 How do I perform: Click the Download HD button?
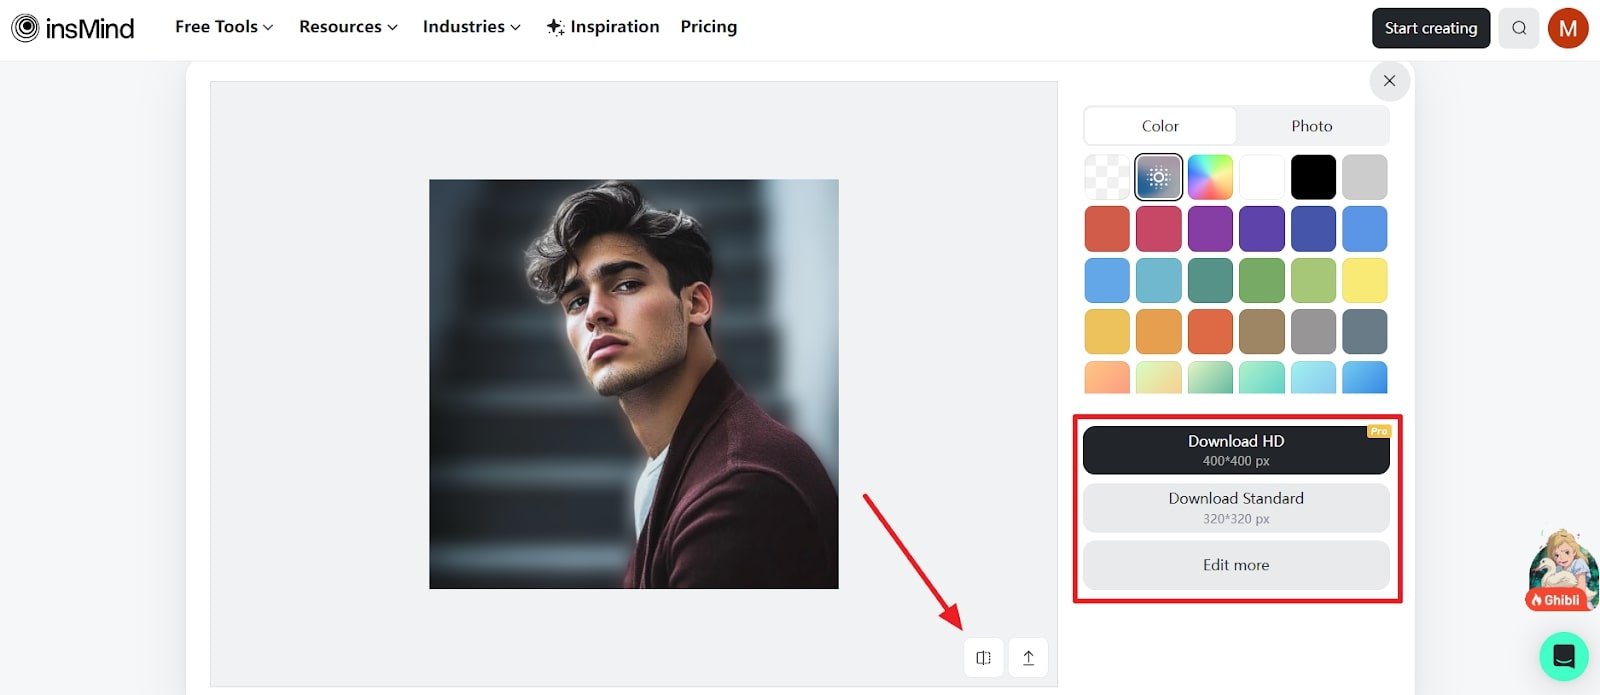coord(1236,450)
